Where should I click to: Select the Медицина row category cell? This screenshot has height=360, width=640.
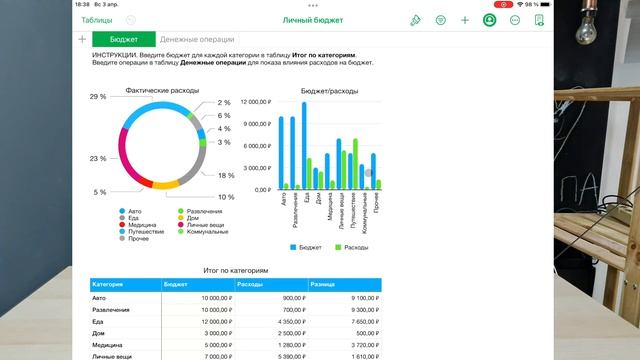[126, 345]
